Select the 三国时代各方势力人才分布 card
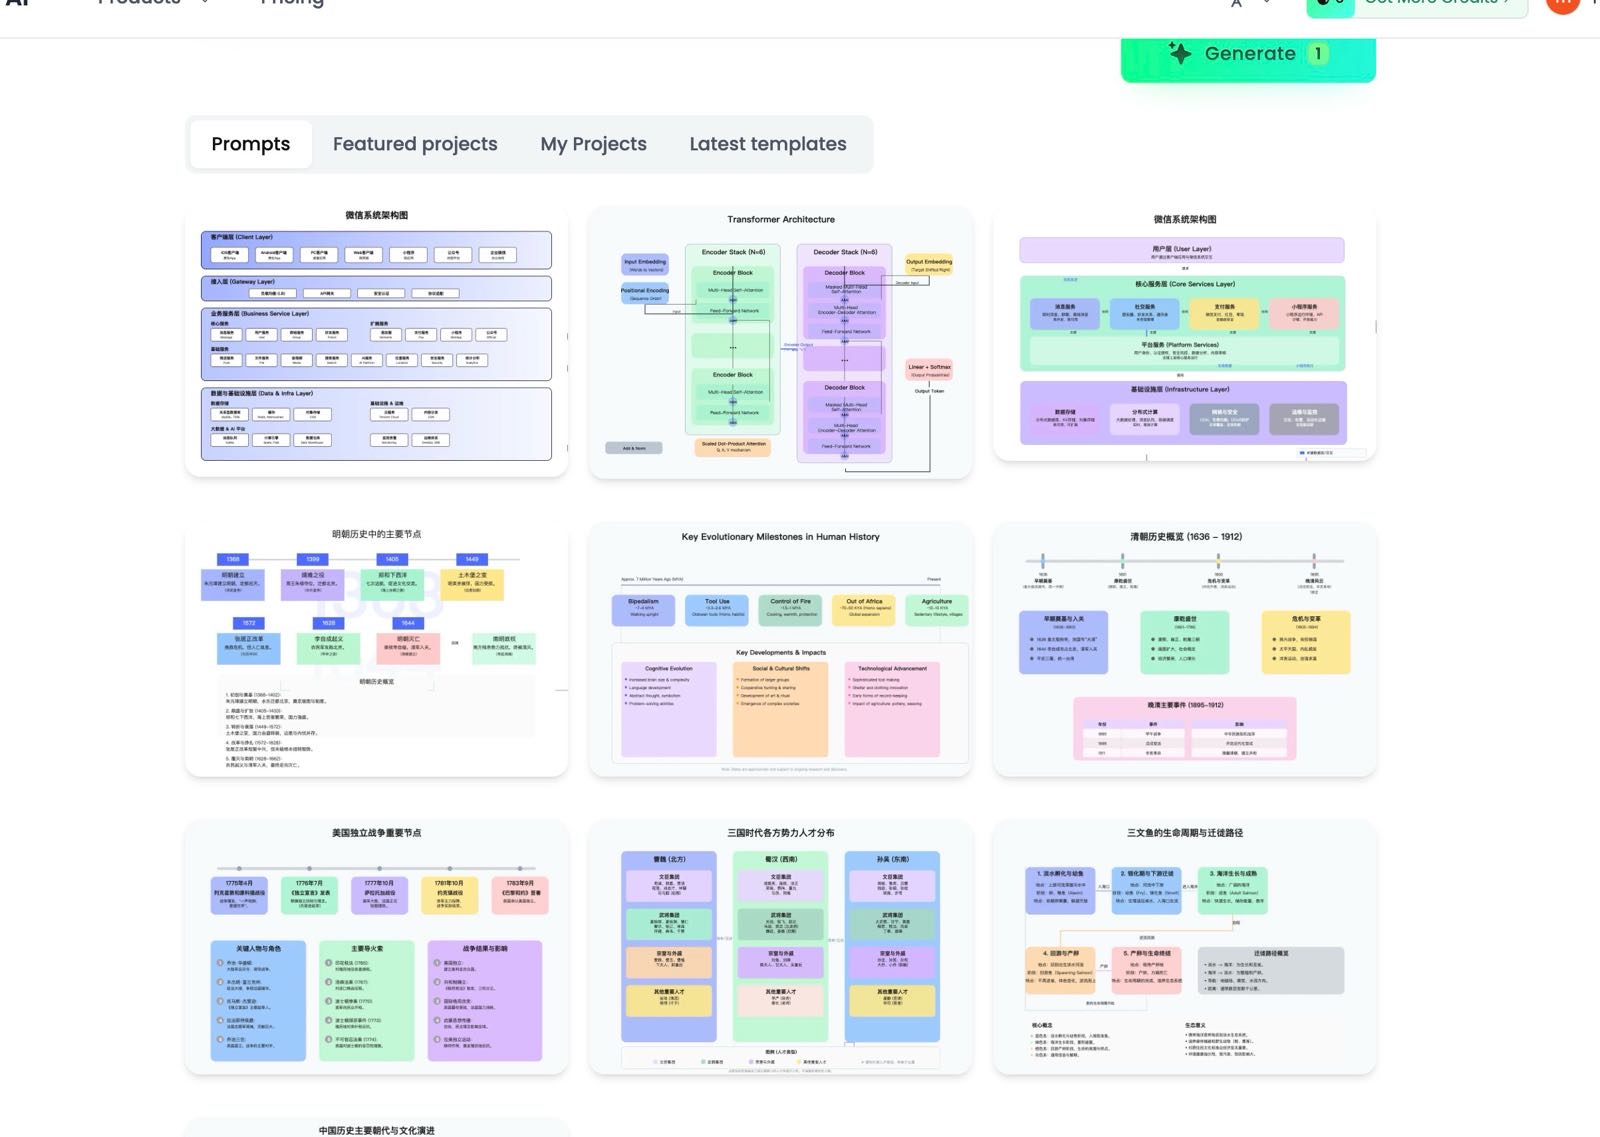 (780, 947)
